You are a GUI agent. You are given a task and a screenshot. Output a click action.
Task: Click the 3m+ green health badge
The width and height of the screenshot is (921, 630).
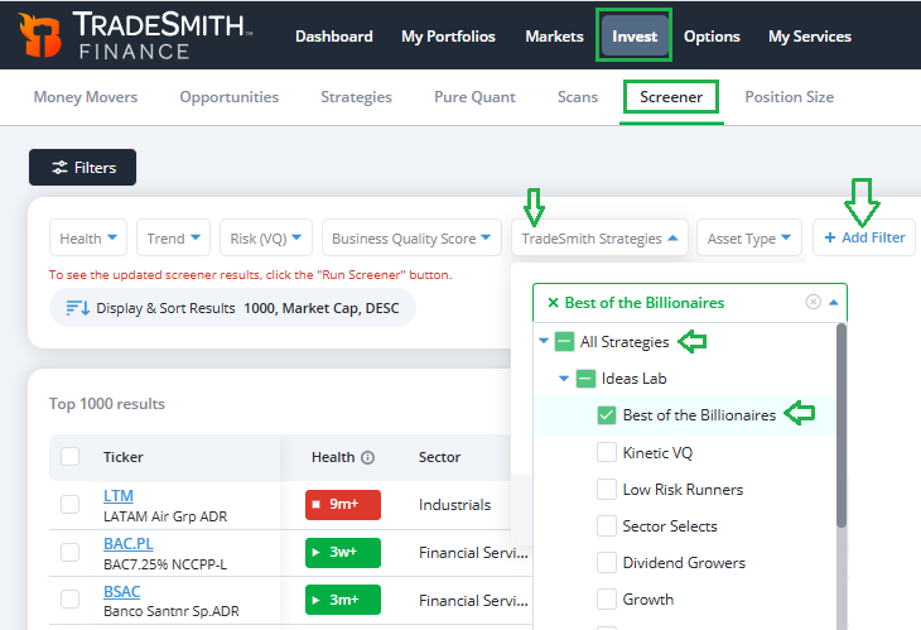point(343,600)
